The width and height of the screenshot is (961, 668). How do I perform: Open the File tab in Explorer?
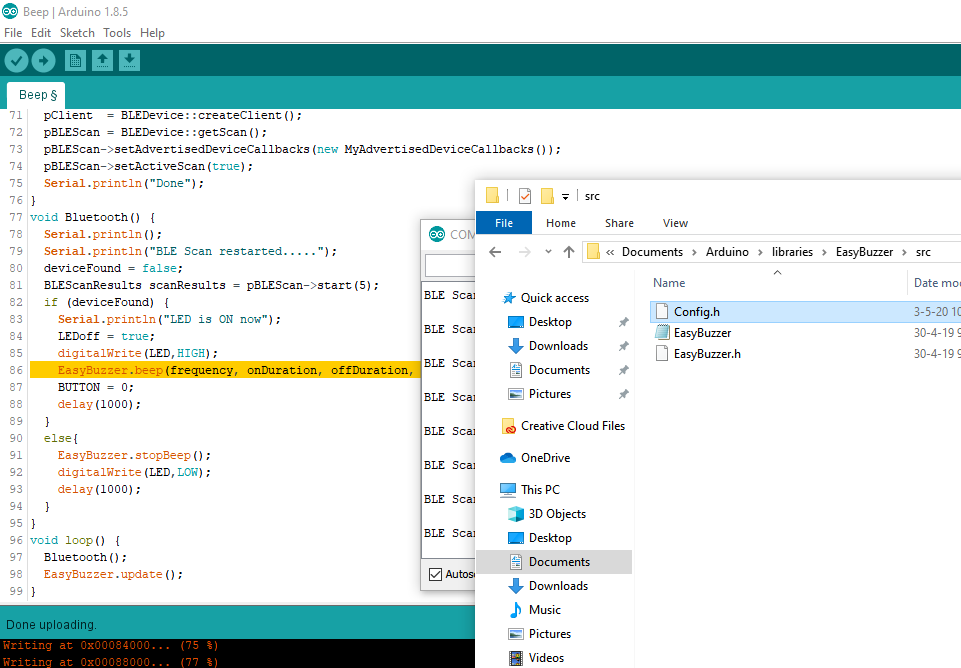tap(504, 223)
